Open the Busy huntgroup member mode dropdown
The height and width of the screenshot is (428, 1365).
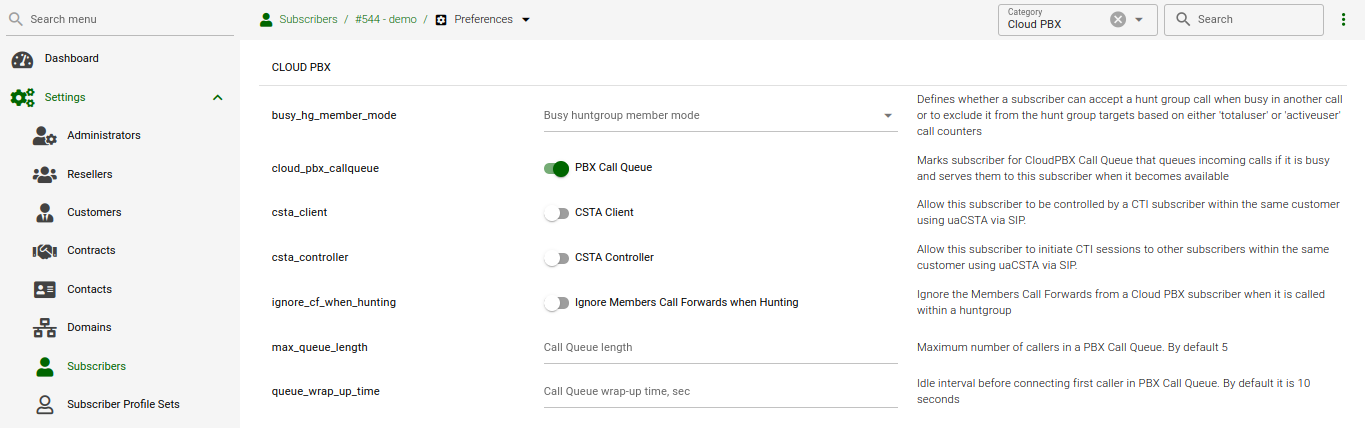pos(720,116)
